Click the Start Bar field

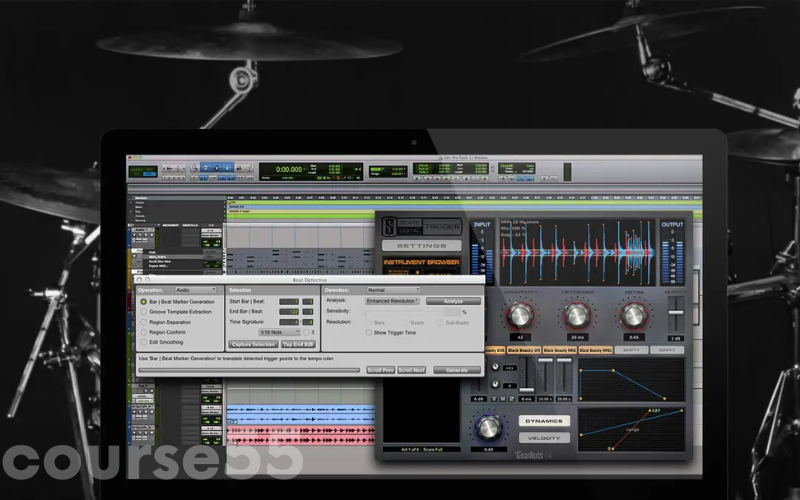point(289,302)
